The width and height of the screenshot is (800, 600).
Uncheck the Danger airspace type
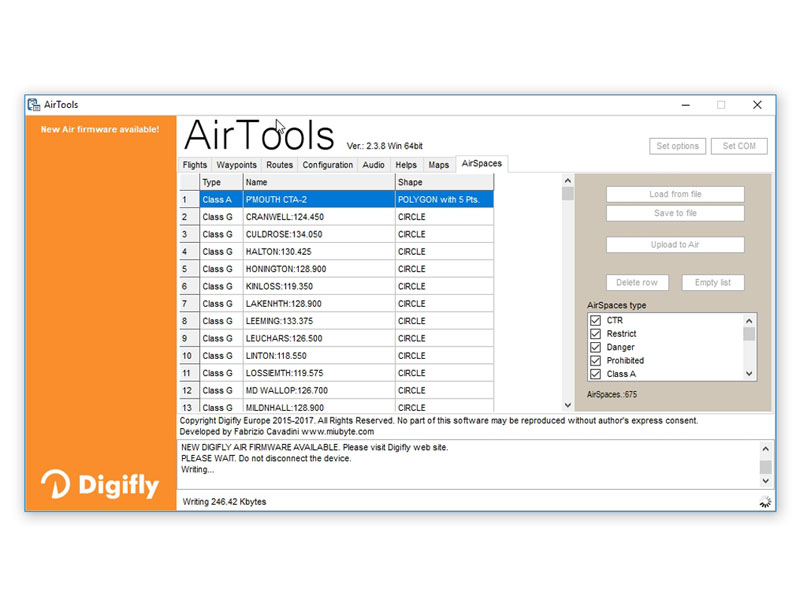coord(595,347)
